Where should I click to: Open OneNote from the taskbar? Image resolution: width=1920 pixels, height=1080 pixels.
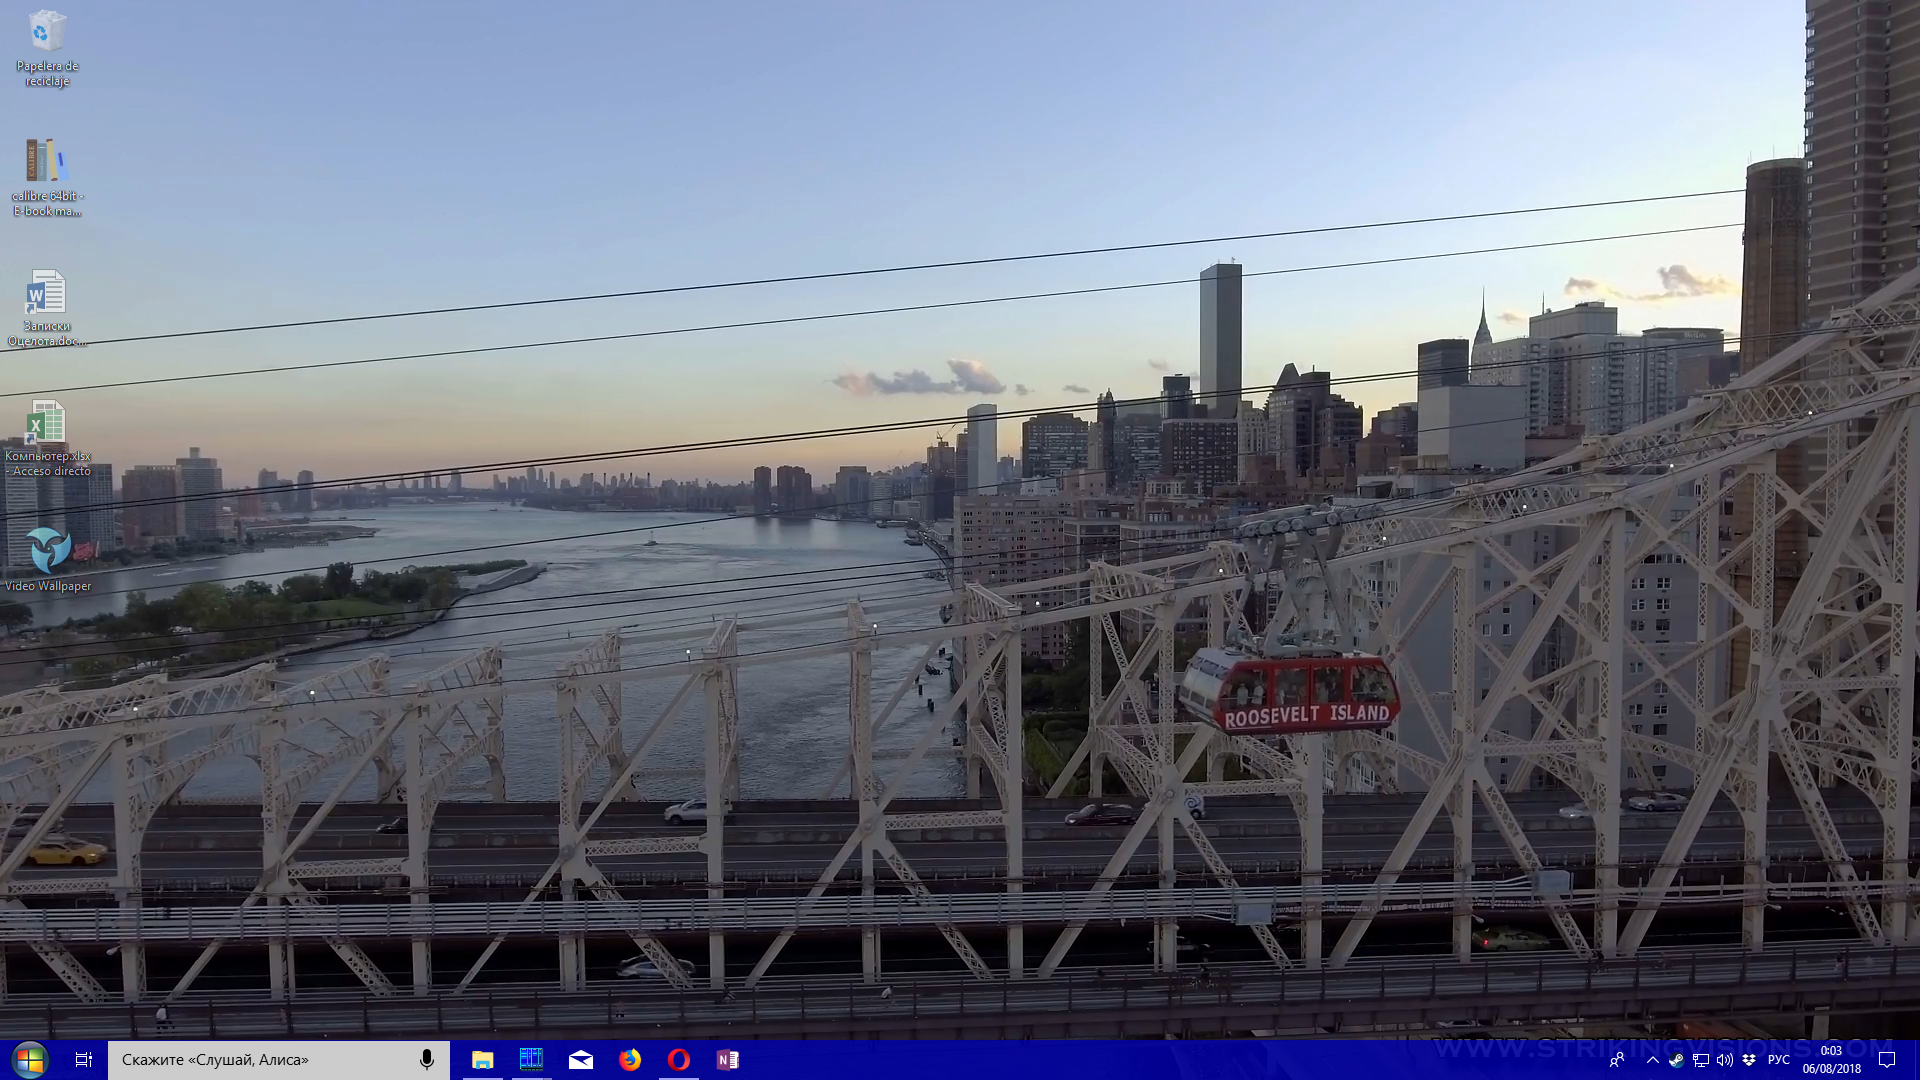[728, 1060]
